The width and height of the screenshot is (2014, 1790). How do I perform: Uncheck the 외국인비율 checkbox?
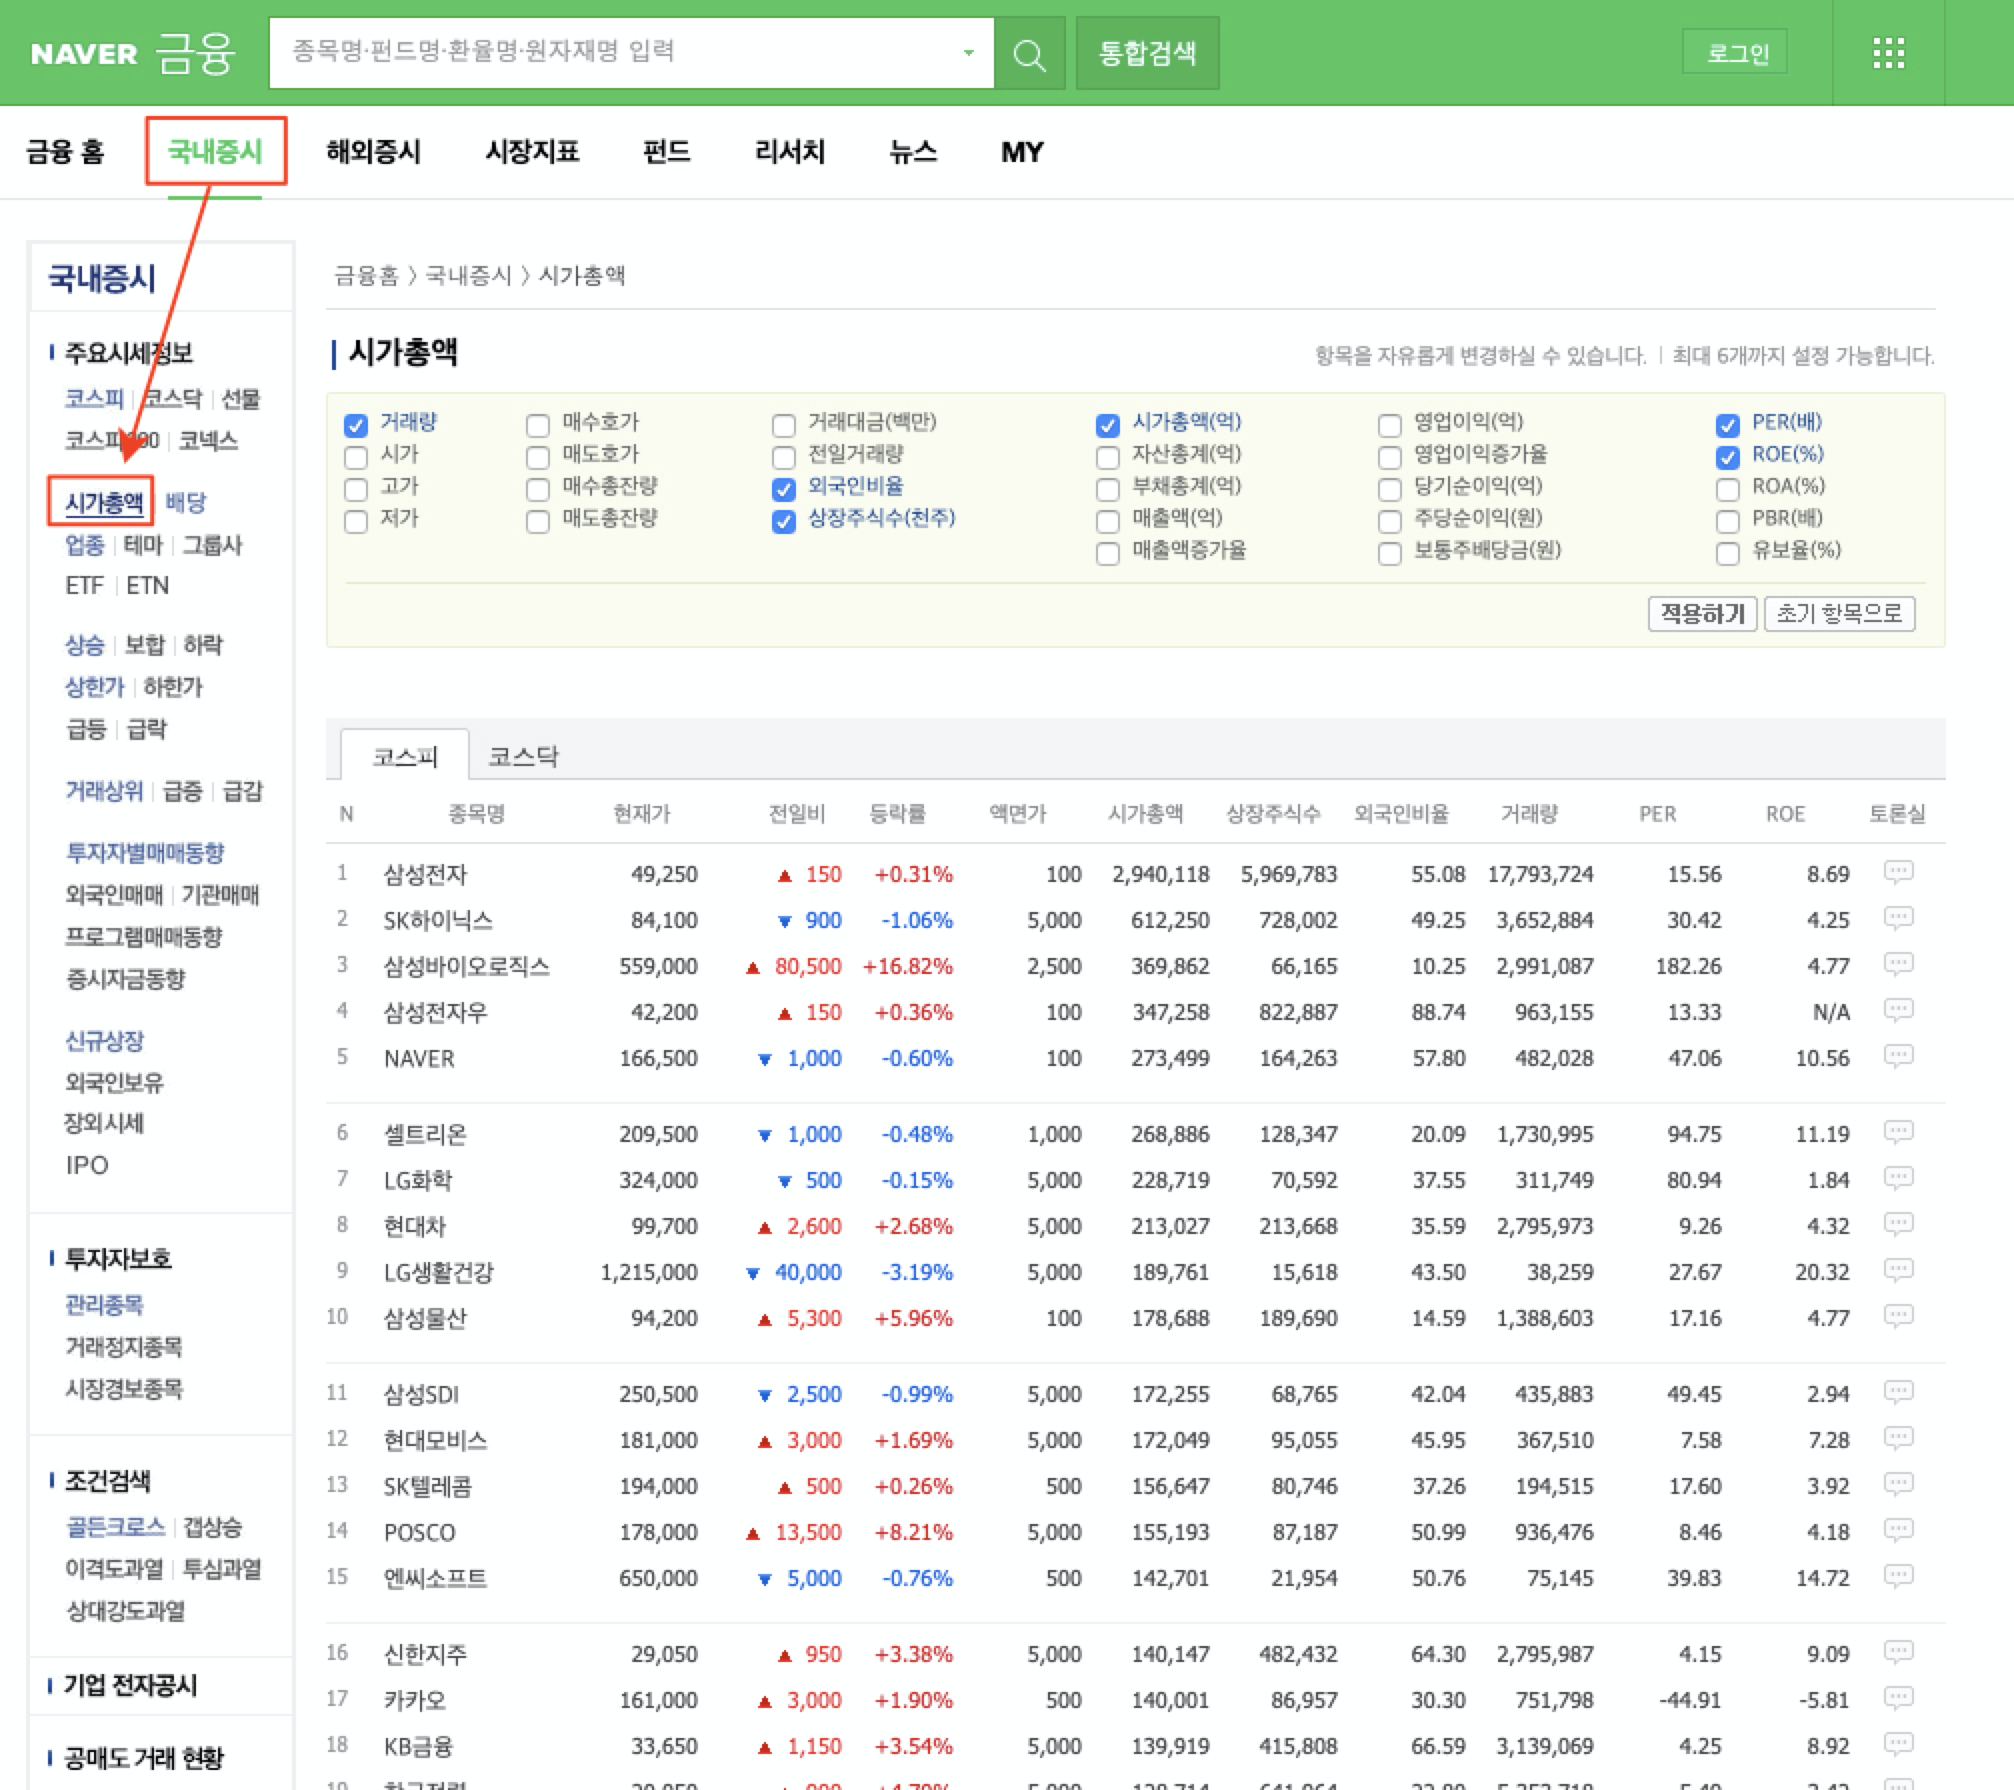(x=784, y=489)
